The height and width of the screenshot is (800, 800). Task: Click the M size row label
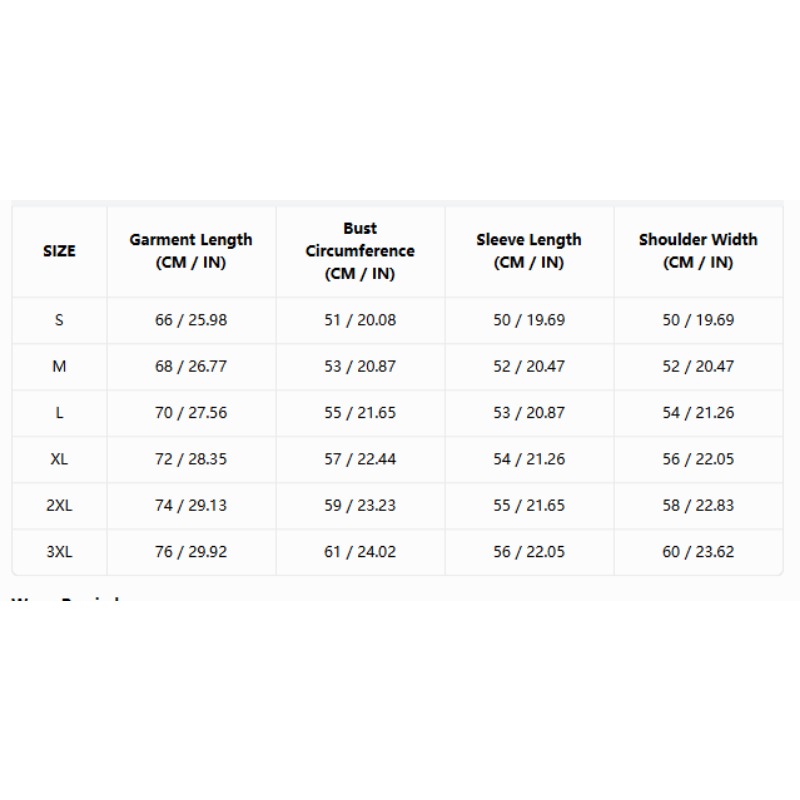[59, 366]
